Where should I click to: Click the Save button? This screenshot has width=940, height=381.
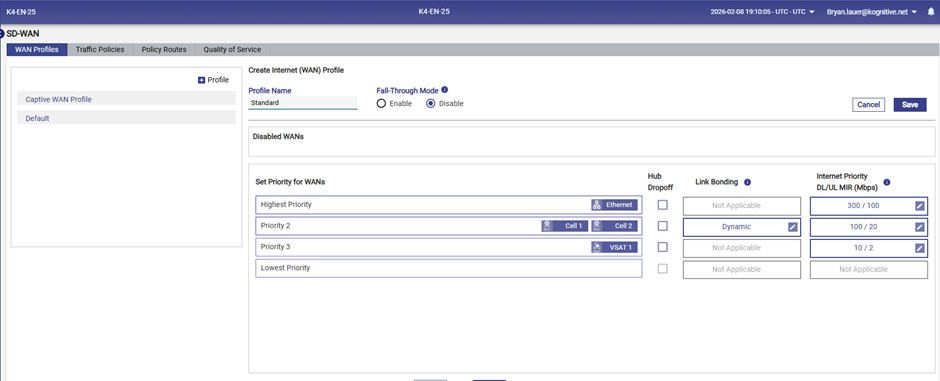(x=909, y=105)
